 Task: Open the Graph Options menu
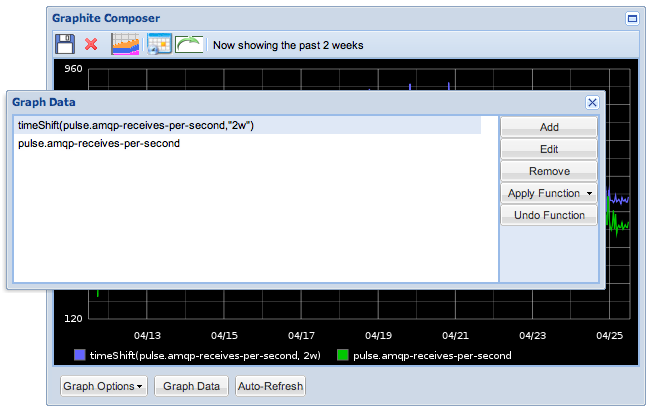click(x=104, y=386)
